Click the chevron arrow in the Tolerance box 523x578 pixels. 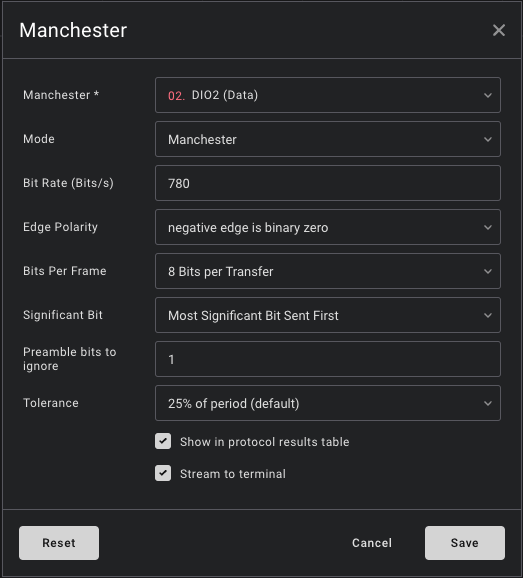488,403
